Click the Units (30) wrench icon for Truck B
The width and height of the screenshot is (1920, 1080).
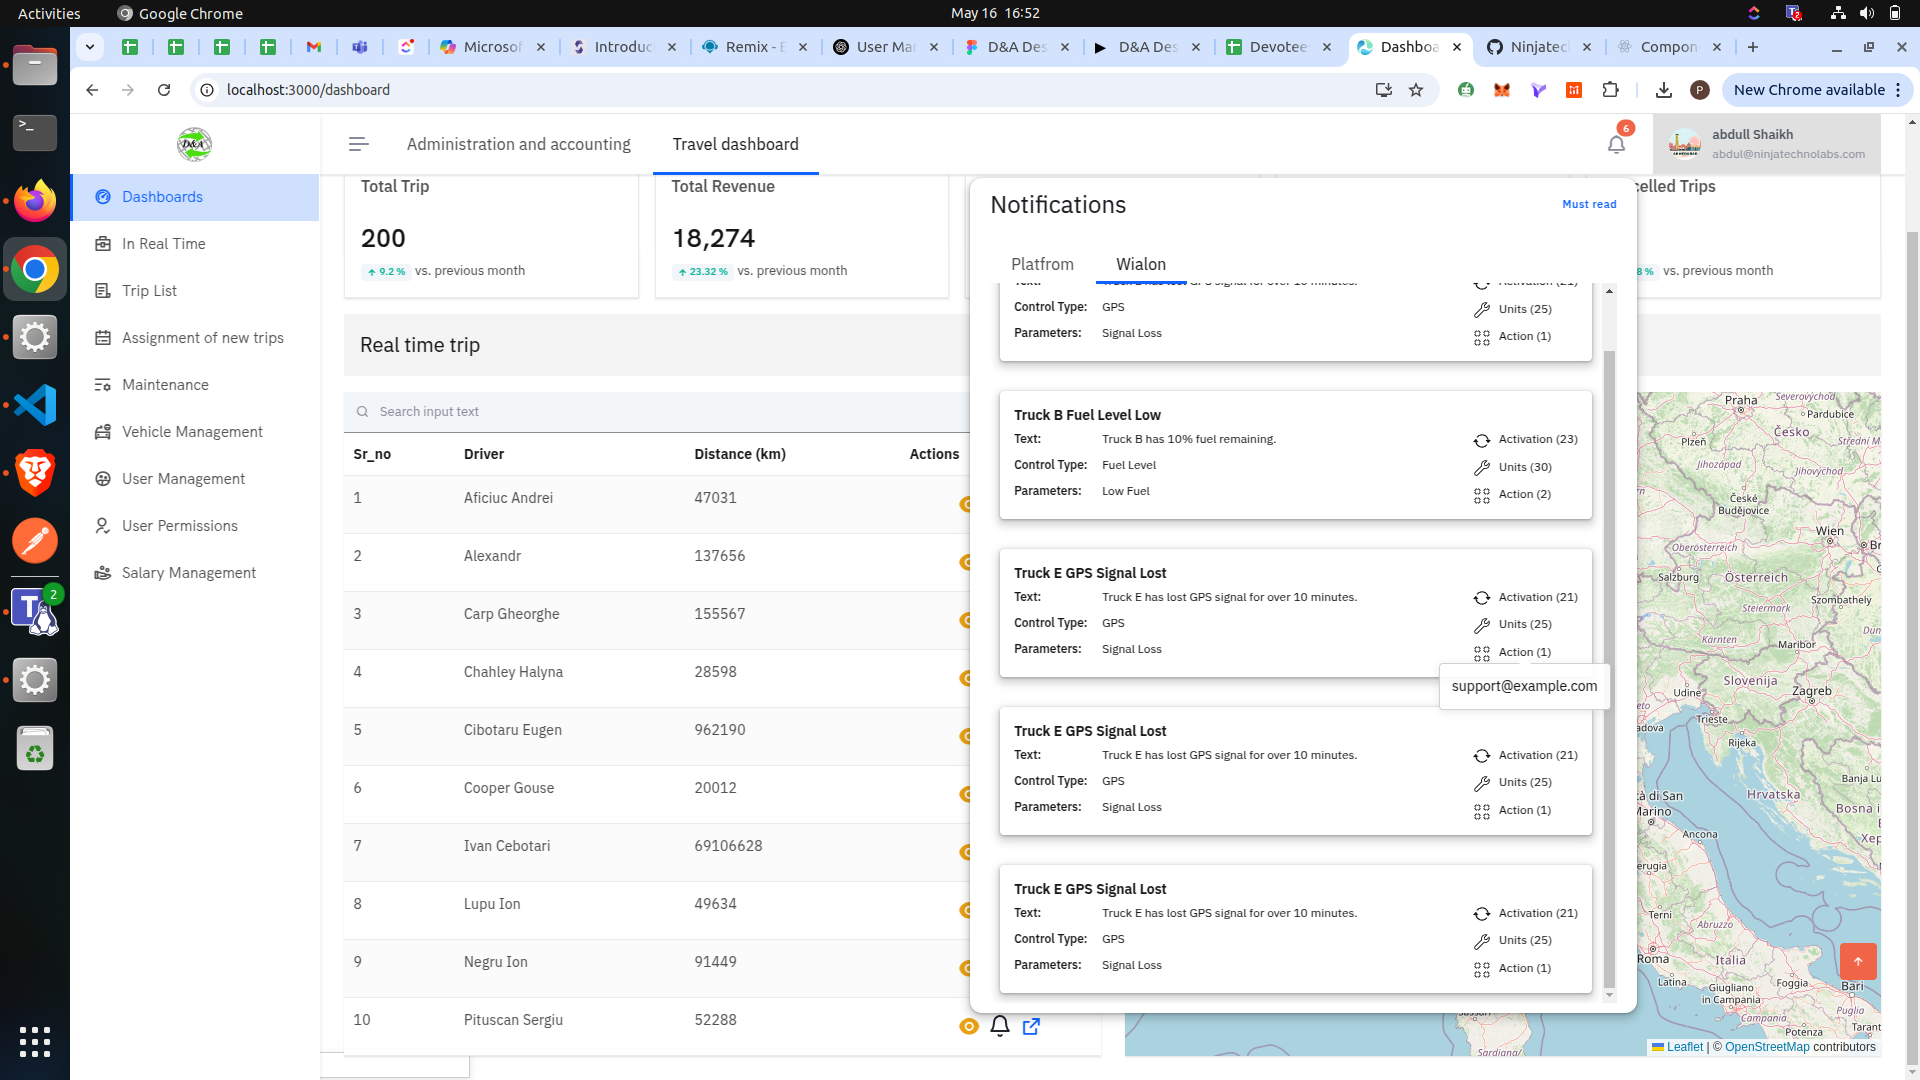pyautogui.click(x=1481, y=467)
